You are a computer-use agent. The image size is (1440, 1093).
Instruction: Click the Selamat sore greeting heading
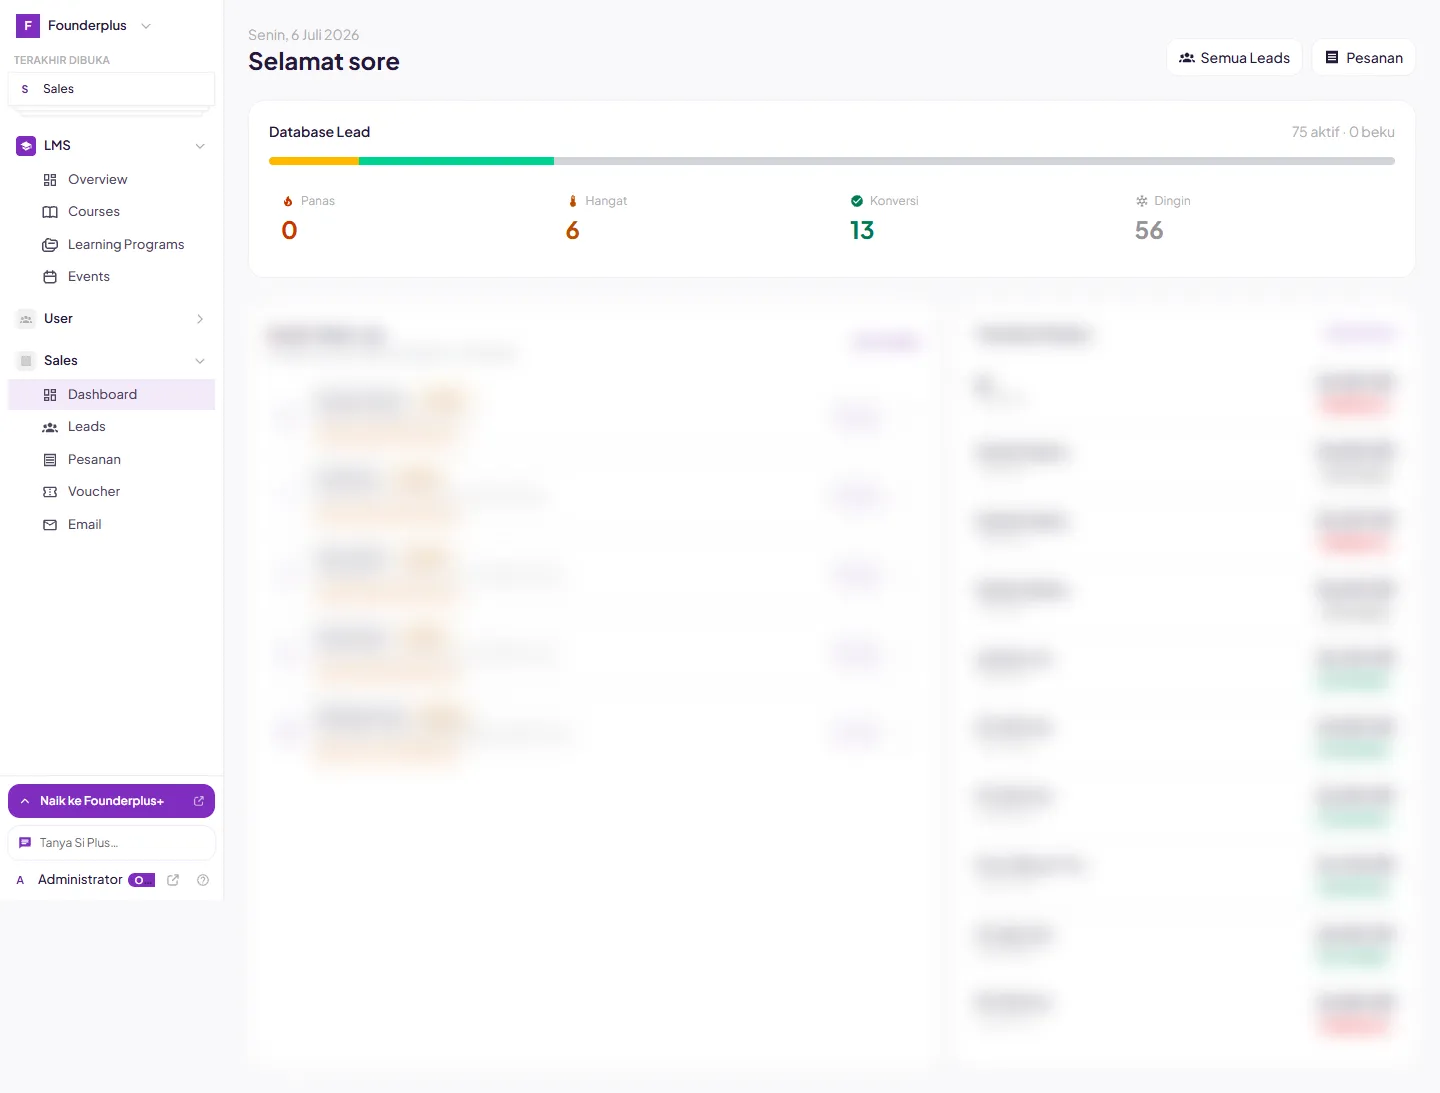tap(324, 62)
